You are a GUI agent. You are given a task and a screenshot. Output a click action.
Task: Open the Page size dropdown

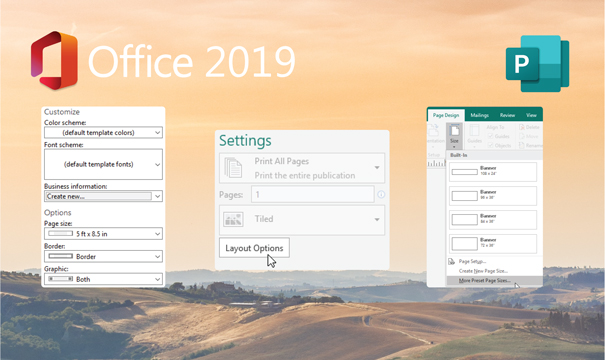tap(103, 234)
